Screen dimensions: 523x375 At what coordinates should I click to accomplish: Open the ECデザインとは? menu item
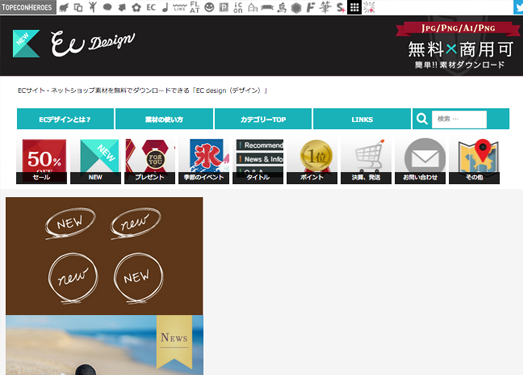(65, 119)
